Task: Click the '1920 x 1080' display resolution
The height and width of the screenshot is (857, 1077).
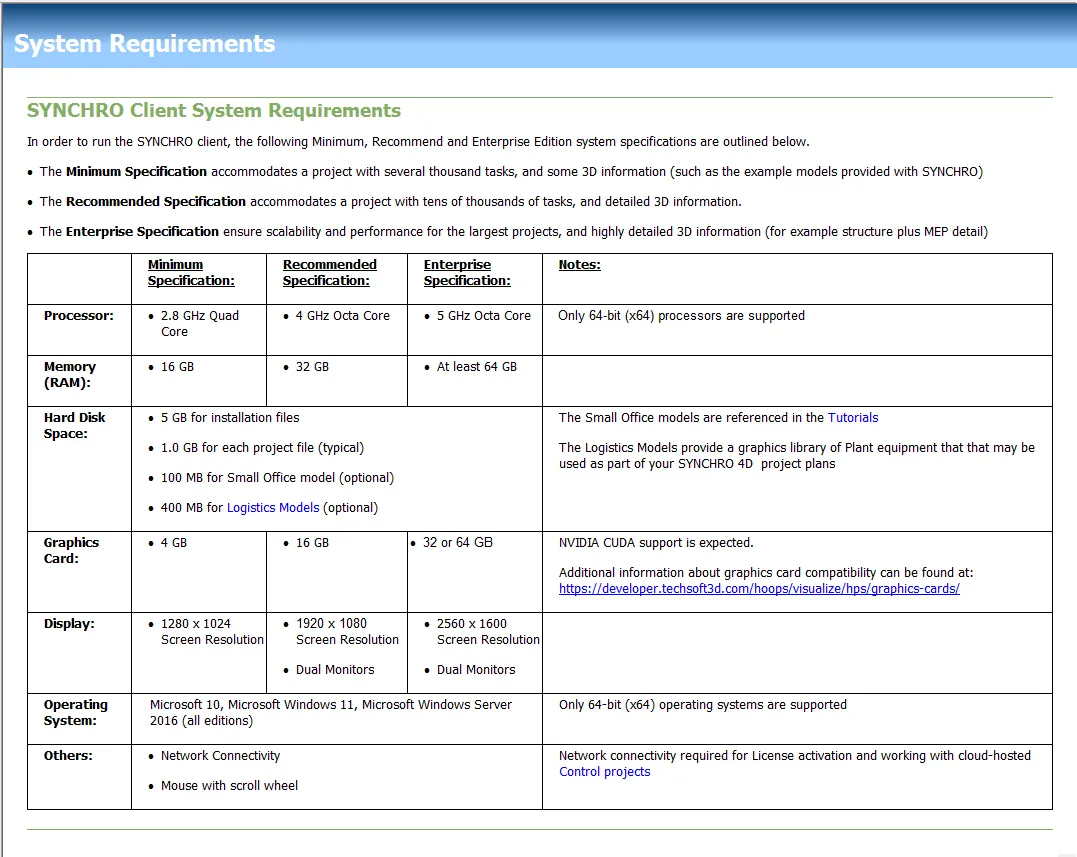Action: (332, 624)
